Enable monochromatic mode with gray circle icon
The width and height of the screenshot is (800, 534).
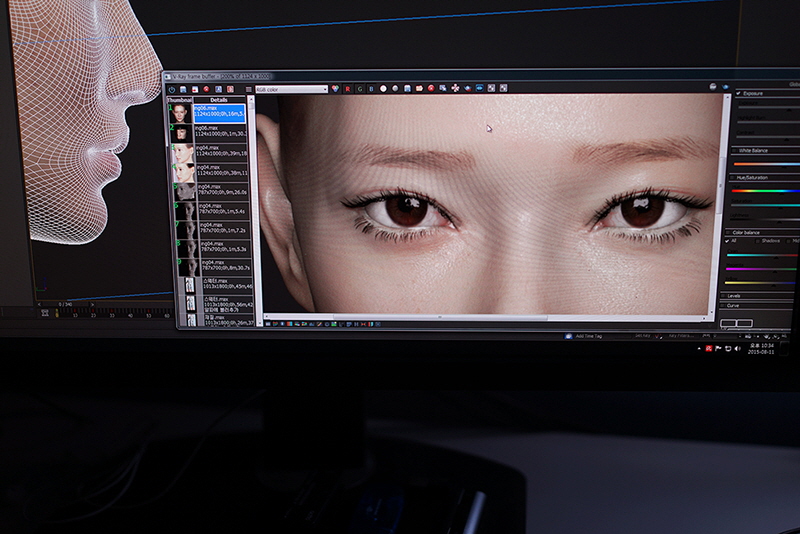click(x=395, y=89)
